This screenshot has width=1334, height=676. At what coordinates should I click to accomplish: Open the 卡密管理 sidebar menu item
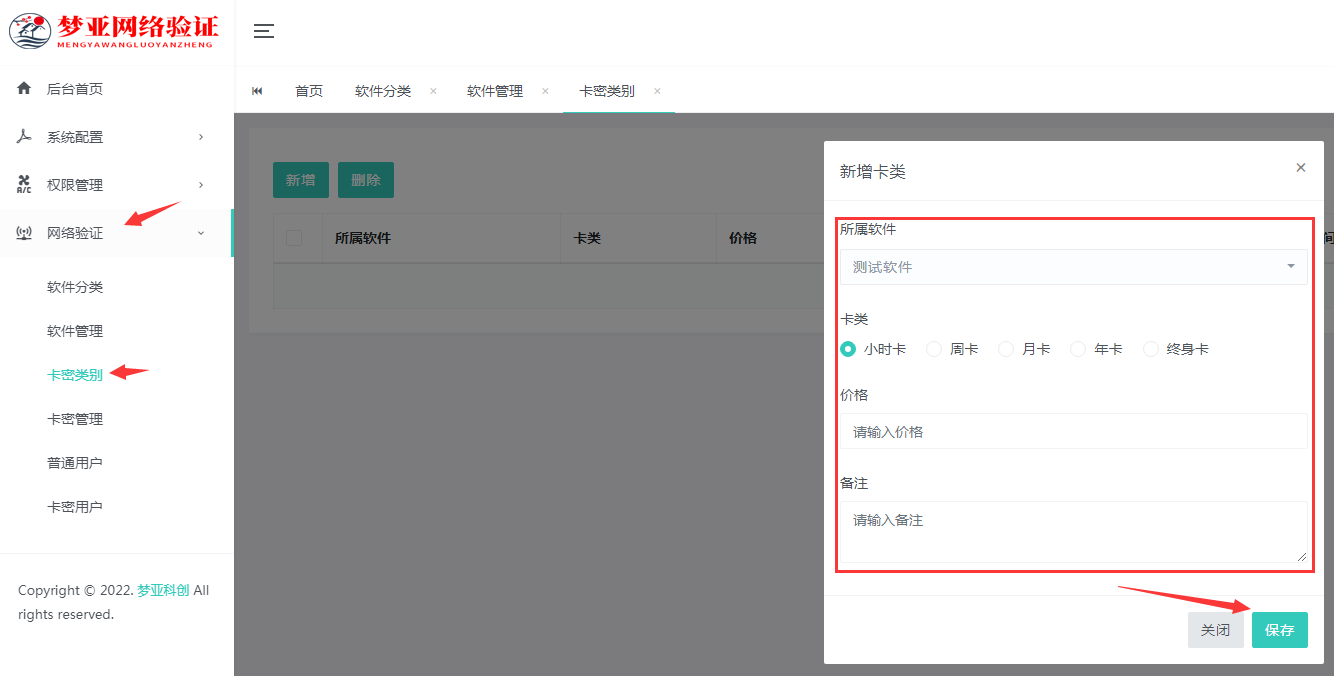point(76,418)
